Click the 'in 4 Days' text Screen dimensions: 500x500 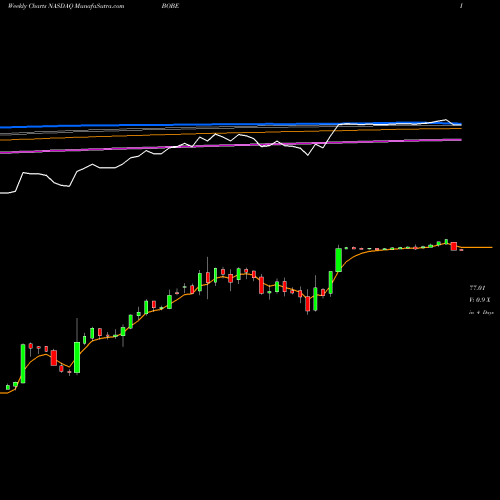481,312
